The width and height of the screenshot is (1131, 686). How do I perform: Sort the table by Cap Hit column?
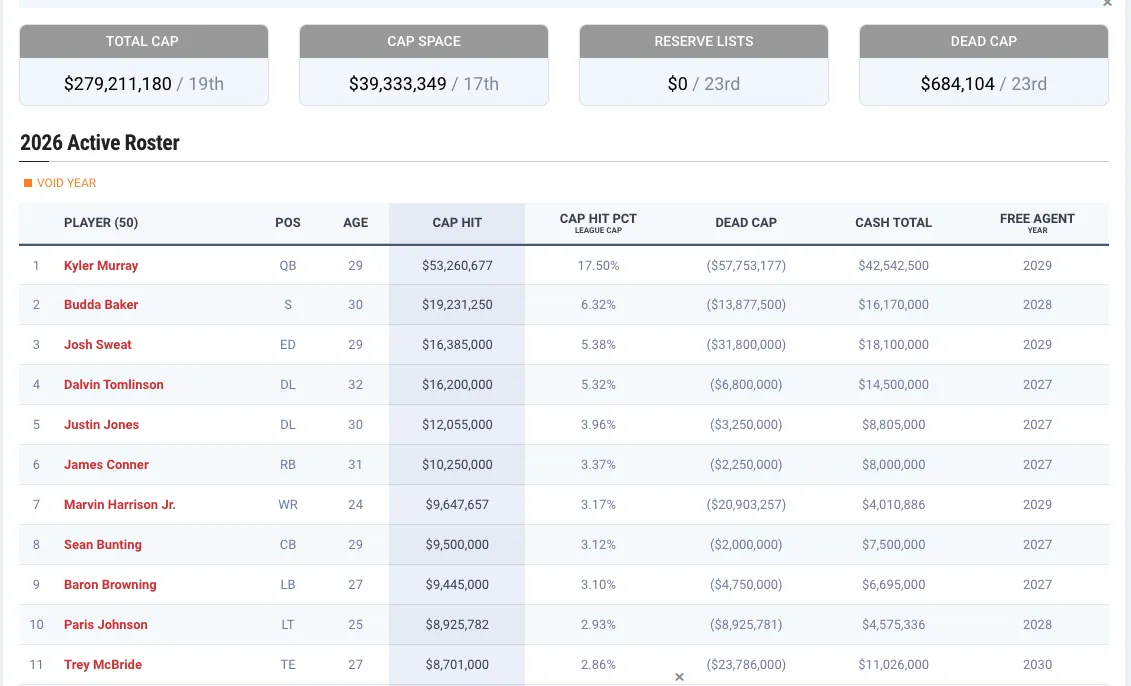[x=457, y=223]
